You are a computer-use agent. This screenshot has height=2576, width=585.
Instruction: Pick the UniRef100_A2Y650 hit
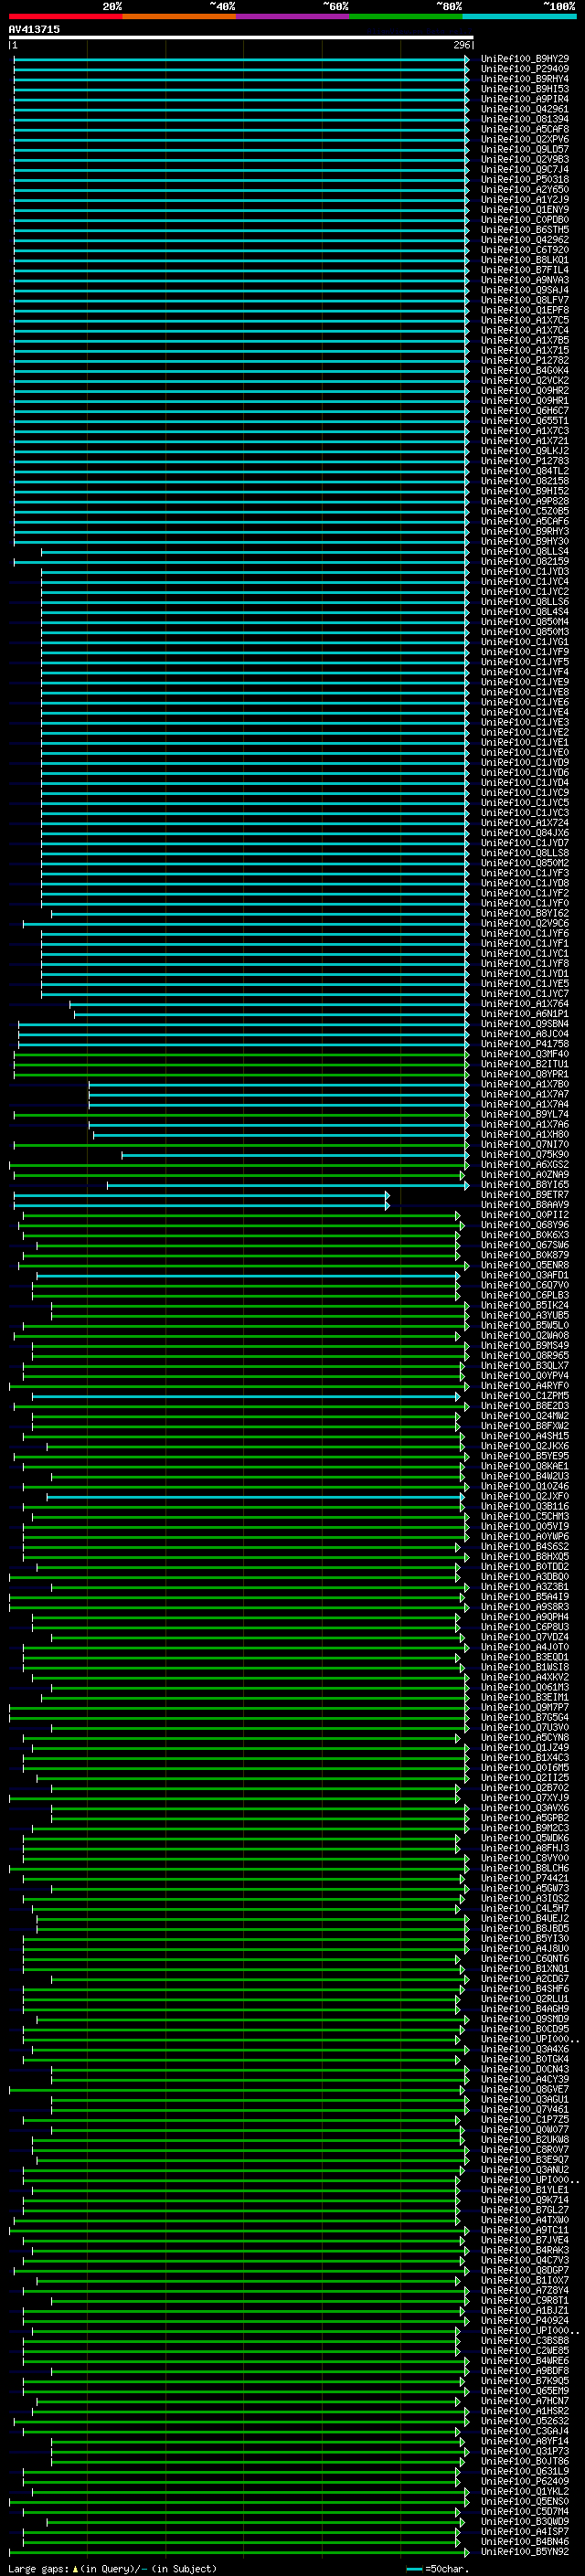[525, 189]
